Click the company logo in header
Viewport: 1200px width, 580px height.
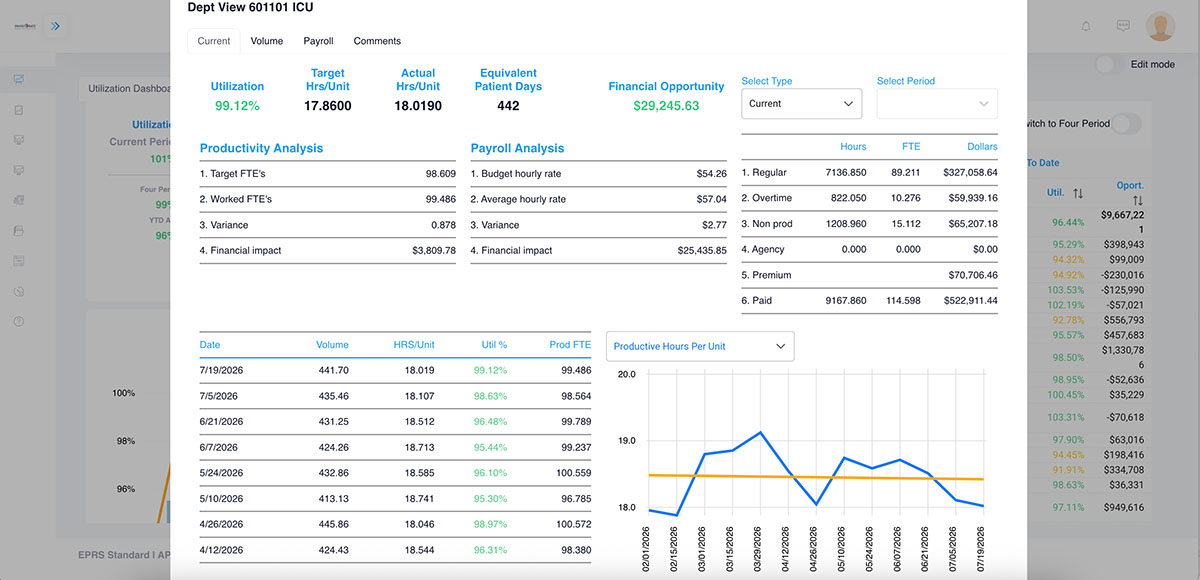point(23,26)
